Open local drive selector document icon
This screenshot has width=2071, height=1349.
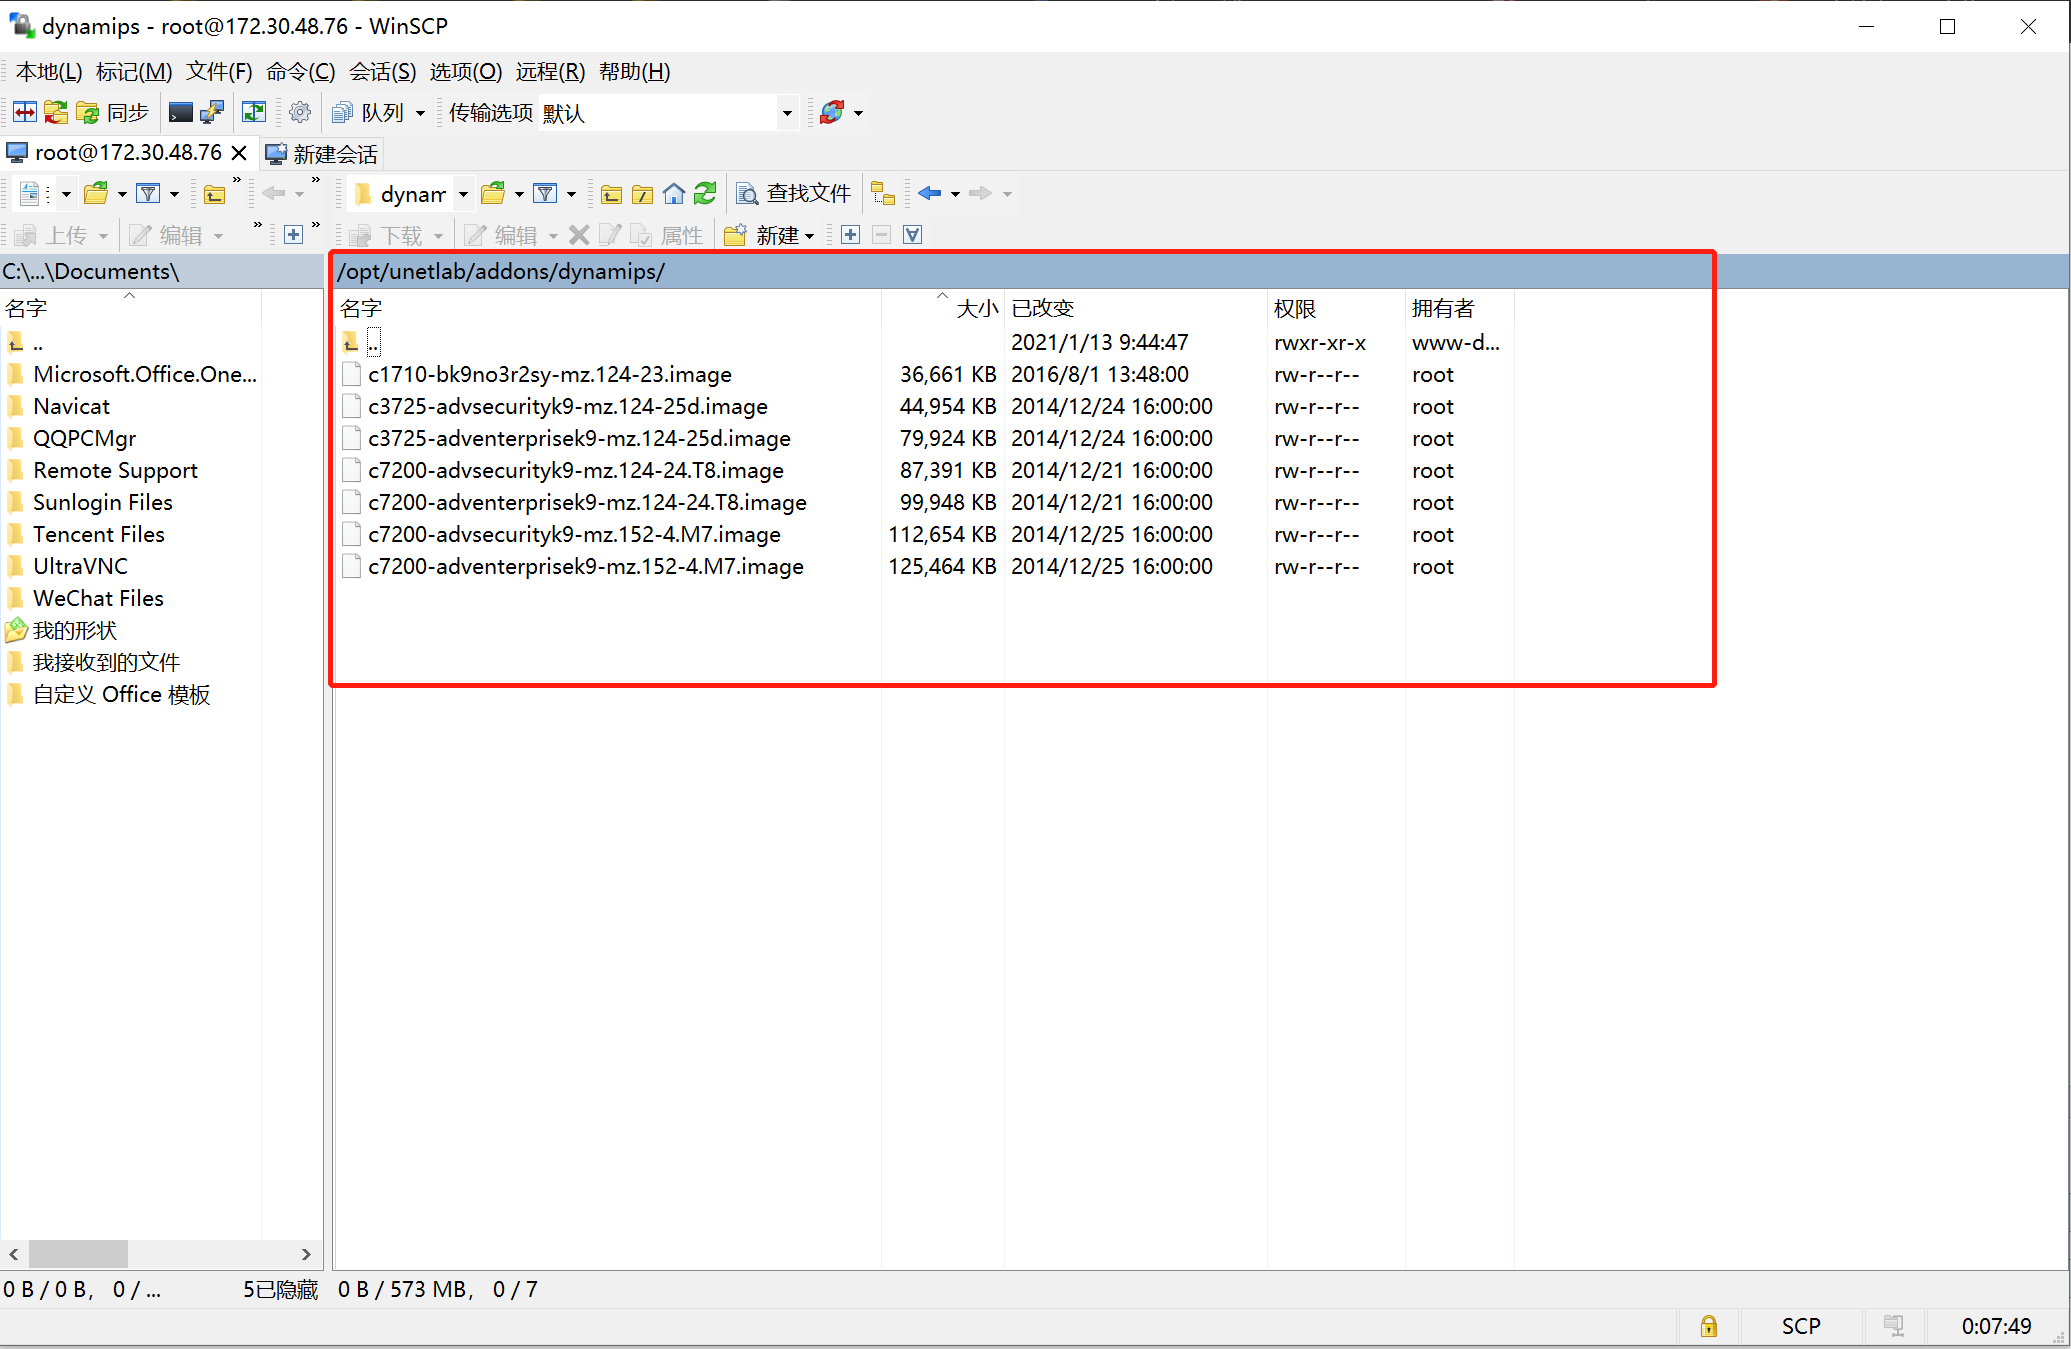pos(32,193)
